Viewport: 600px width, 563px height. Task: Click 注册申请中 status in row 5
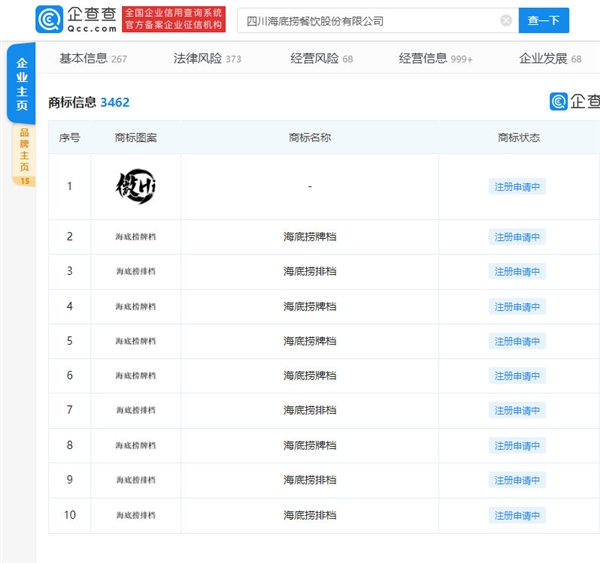(x=517, y=341)
